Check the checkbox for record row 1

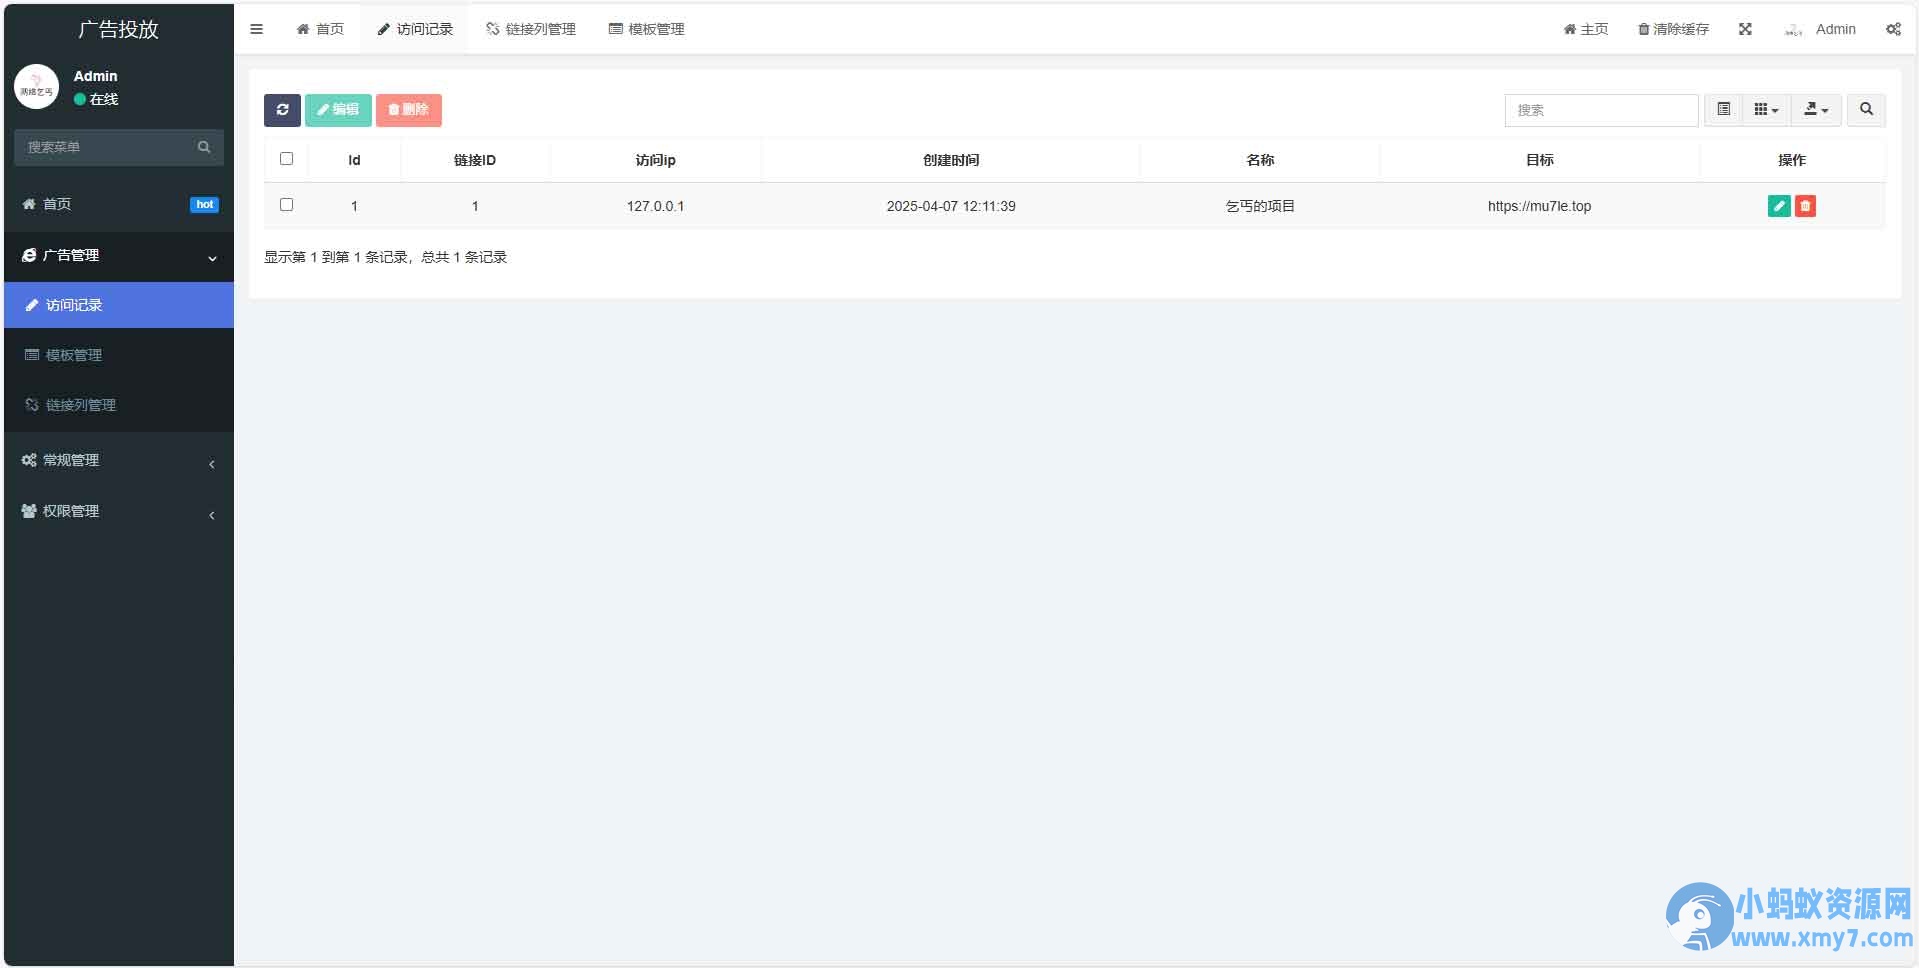(x=286, y=205)
